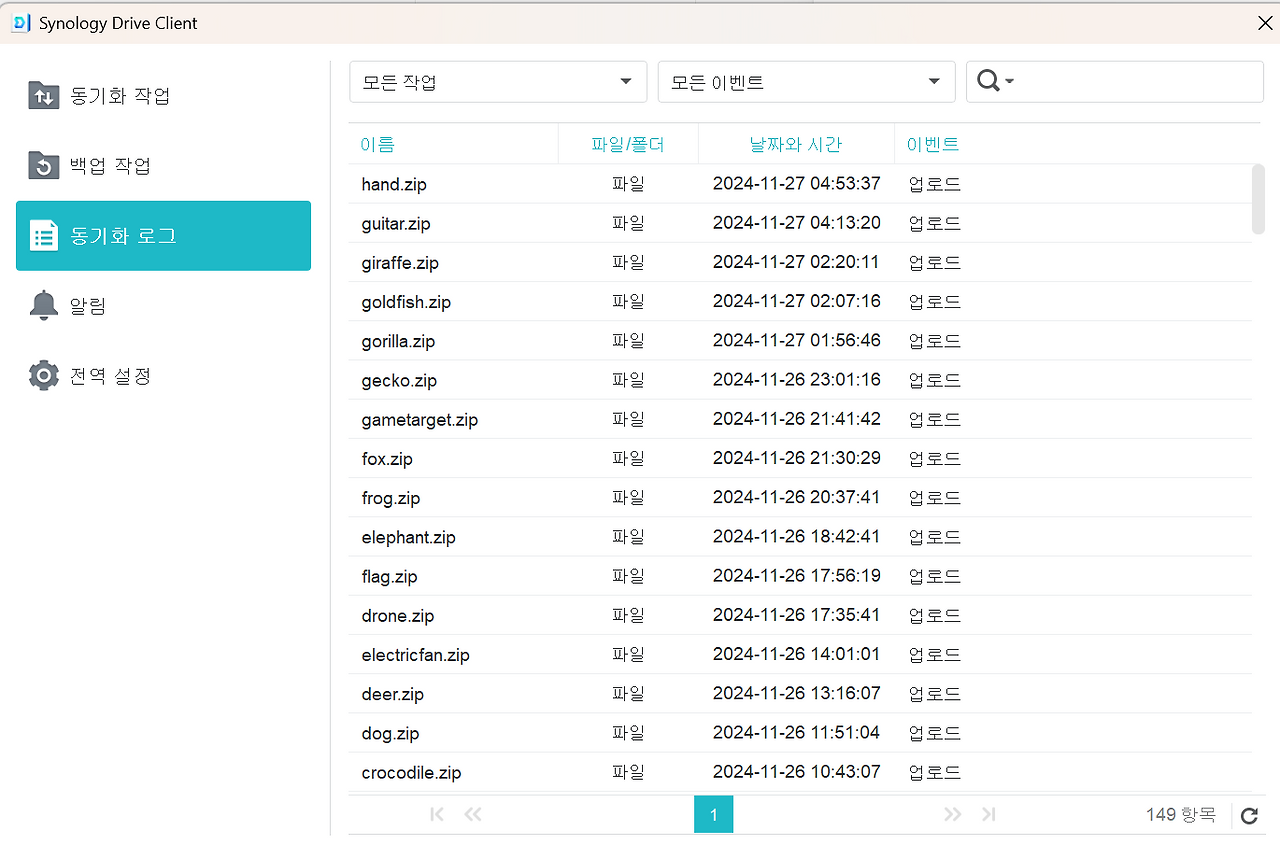Click the search magnifier icon
Screen dimensions: 1280x845
988,81
